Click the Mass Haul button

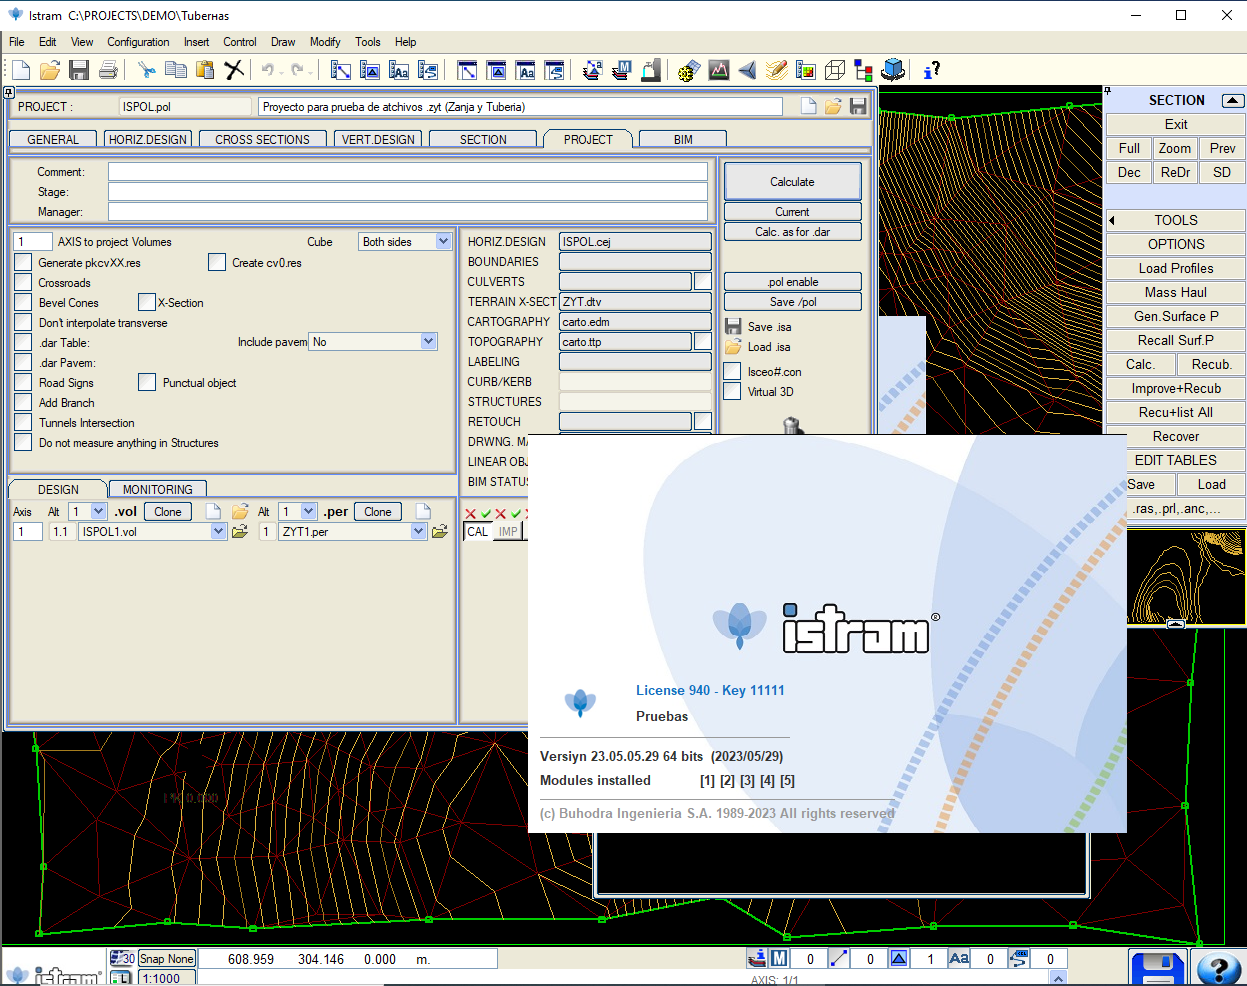tap(1176, 292)
